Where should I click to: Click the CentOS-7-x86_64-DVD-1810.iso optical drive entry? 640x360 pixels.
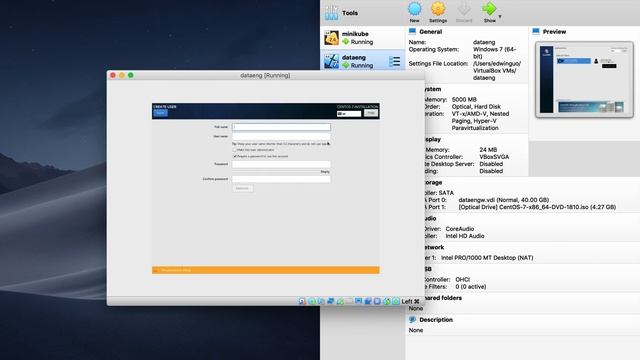coord(537,207)
